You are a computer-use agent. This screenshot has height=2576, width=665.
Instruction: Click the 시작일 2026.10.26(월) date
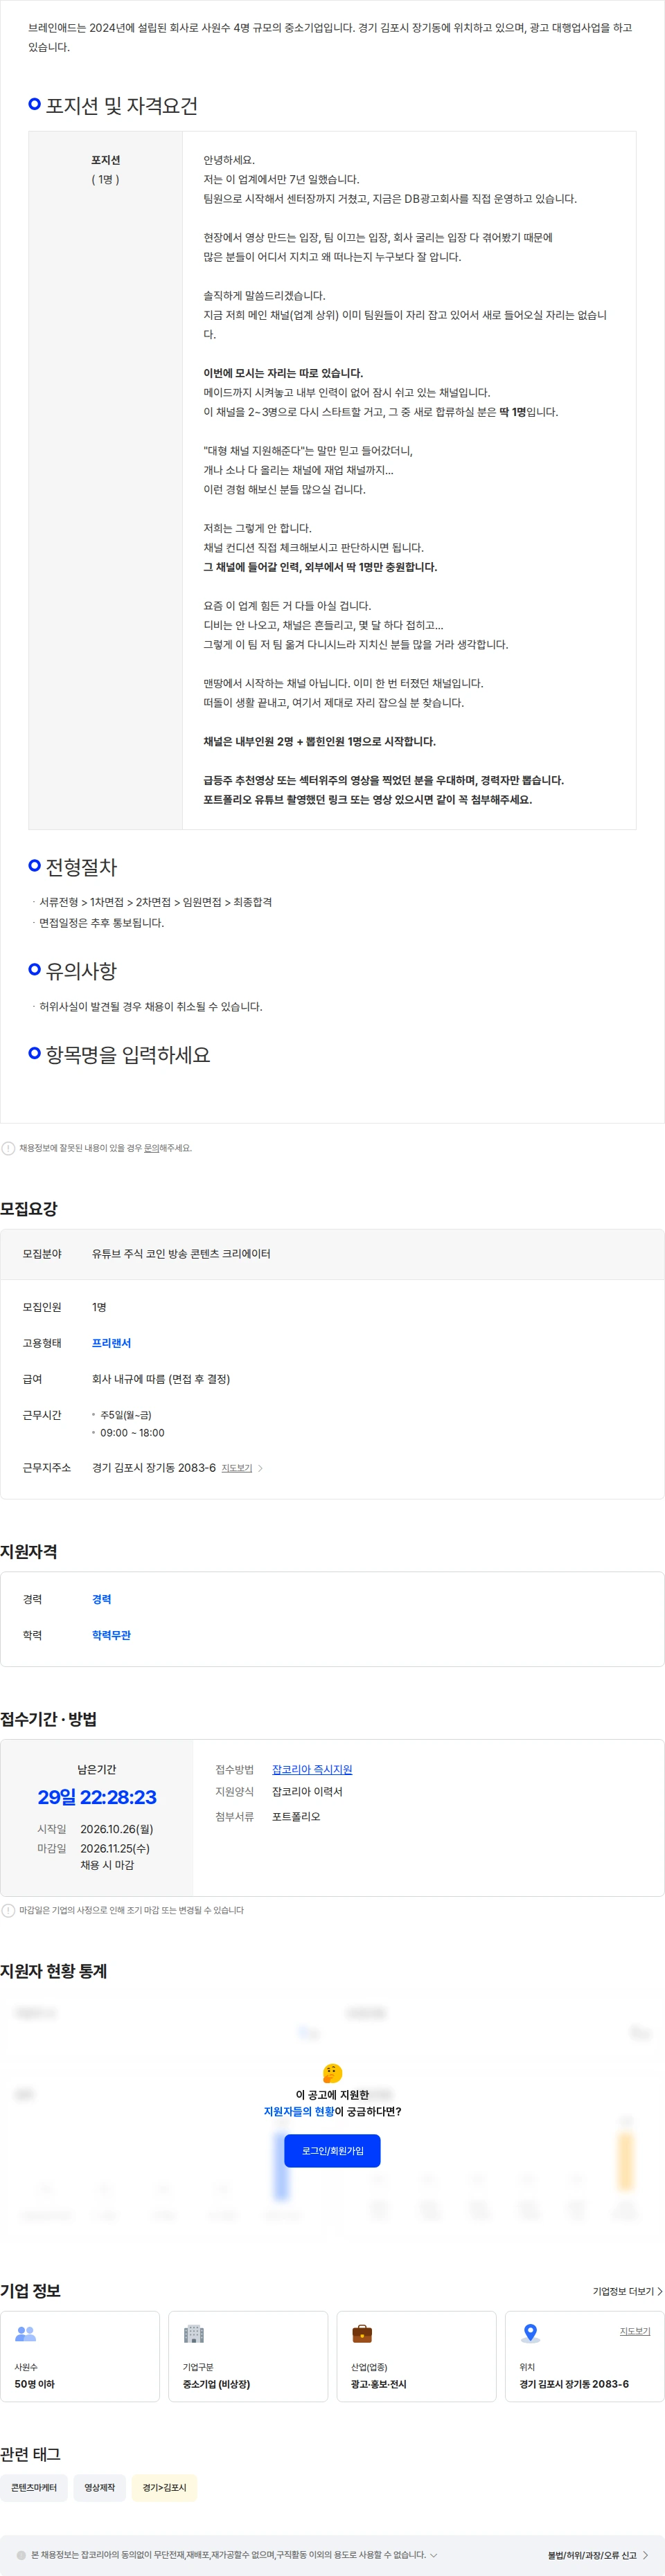click(117, 1829)
